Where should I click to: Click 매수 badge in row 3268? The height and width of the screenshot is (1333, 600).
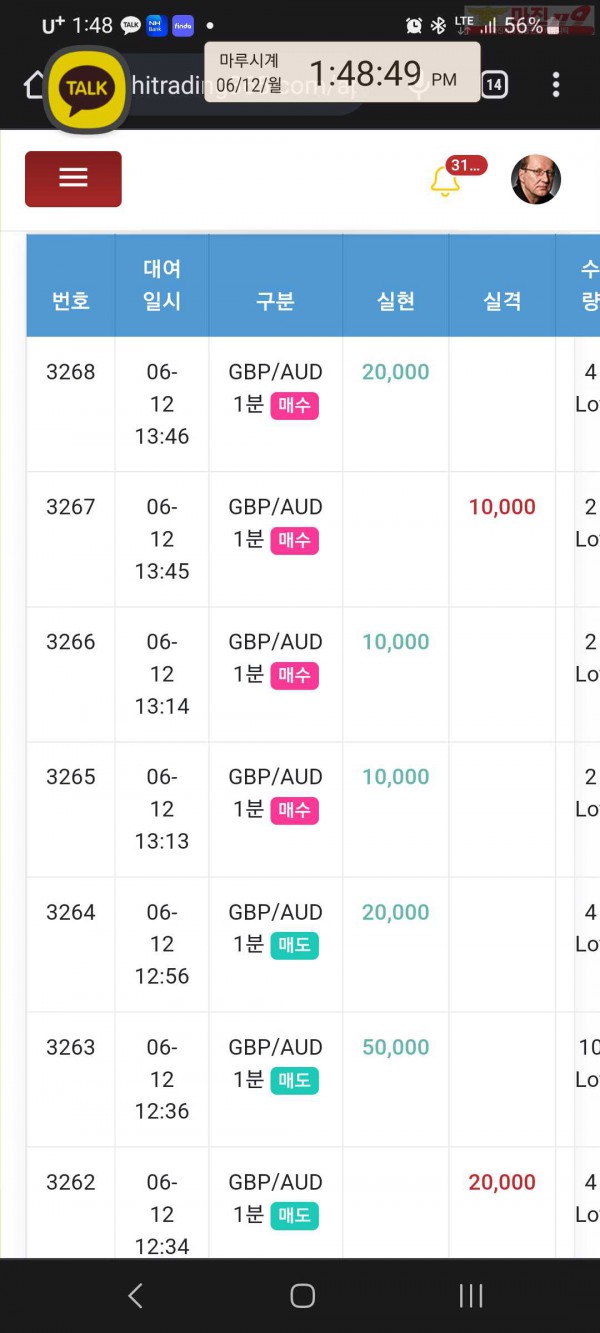pyautogui.click(x=294, y=405)
